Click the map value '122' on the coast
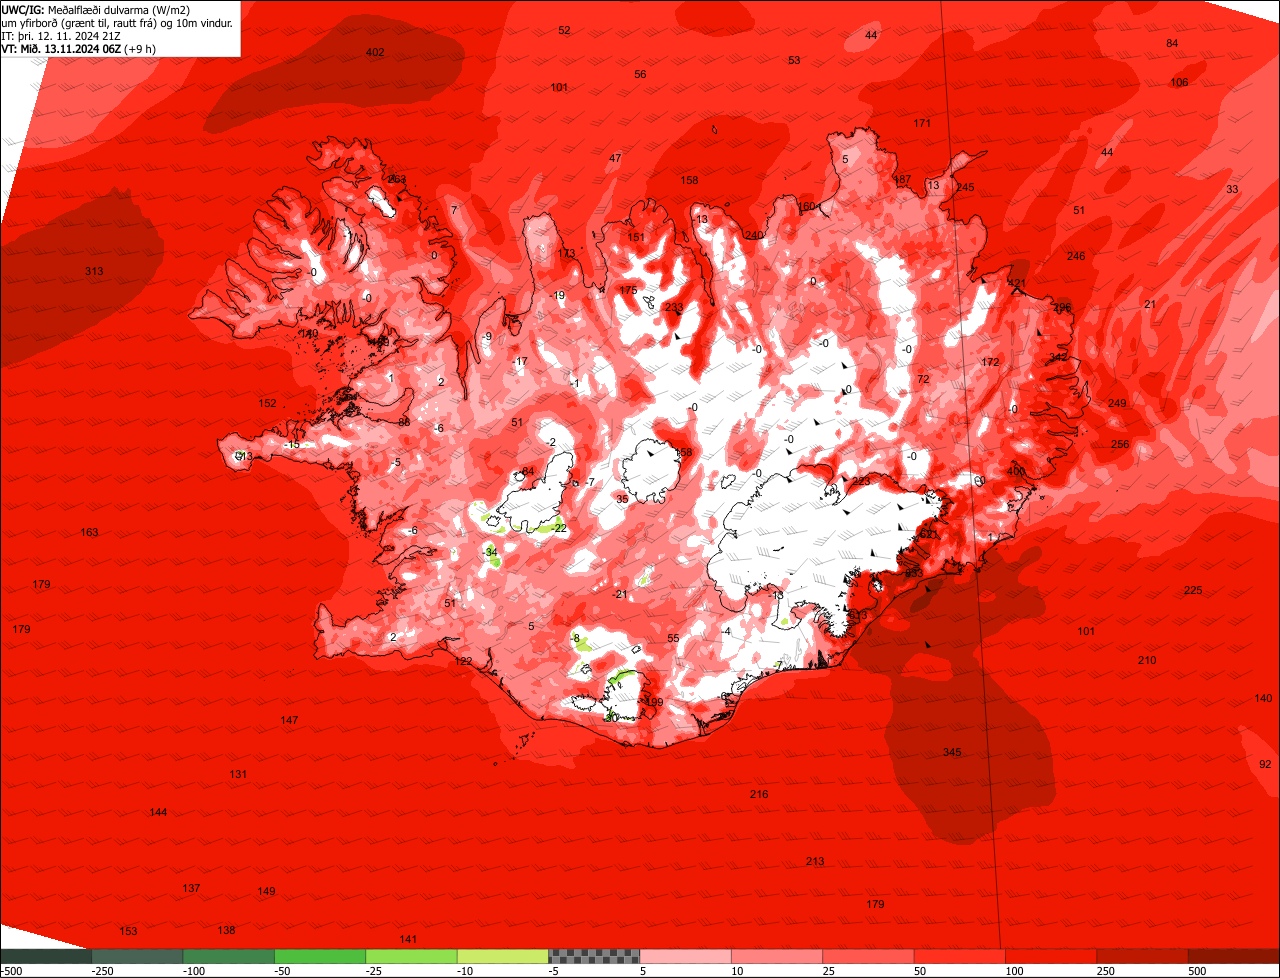Screen dimensions: 1280x978 click(463, 662)
